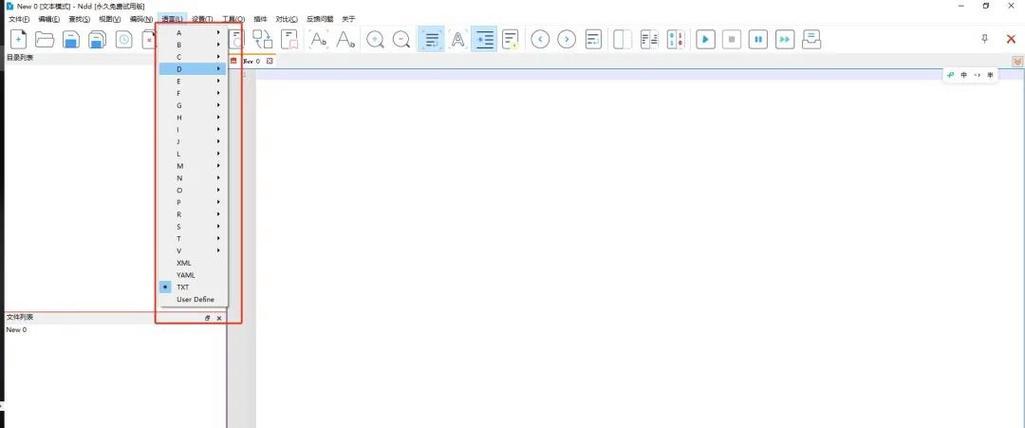Open the 工具(O) menu
Screen dimensions: 1025x428
pyautogui.click(x=233, y=19)
